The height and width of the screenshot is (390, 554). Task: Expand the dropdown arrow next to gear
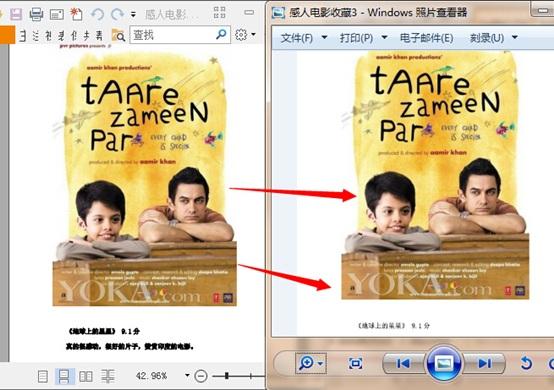253,35
